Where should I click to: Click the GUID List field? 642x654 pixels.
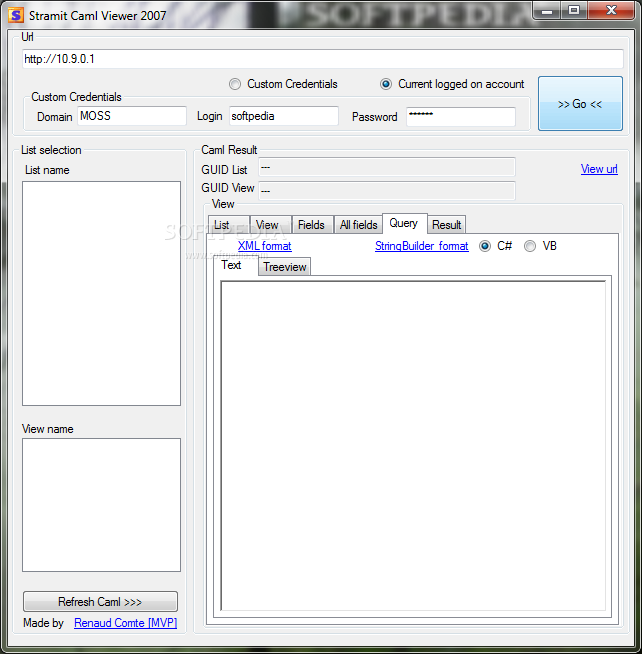tap(387, 167)
